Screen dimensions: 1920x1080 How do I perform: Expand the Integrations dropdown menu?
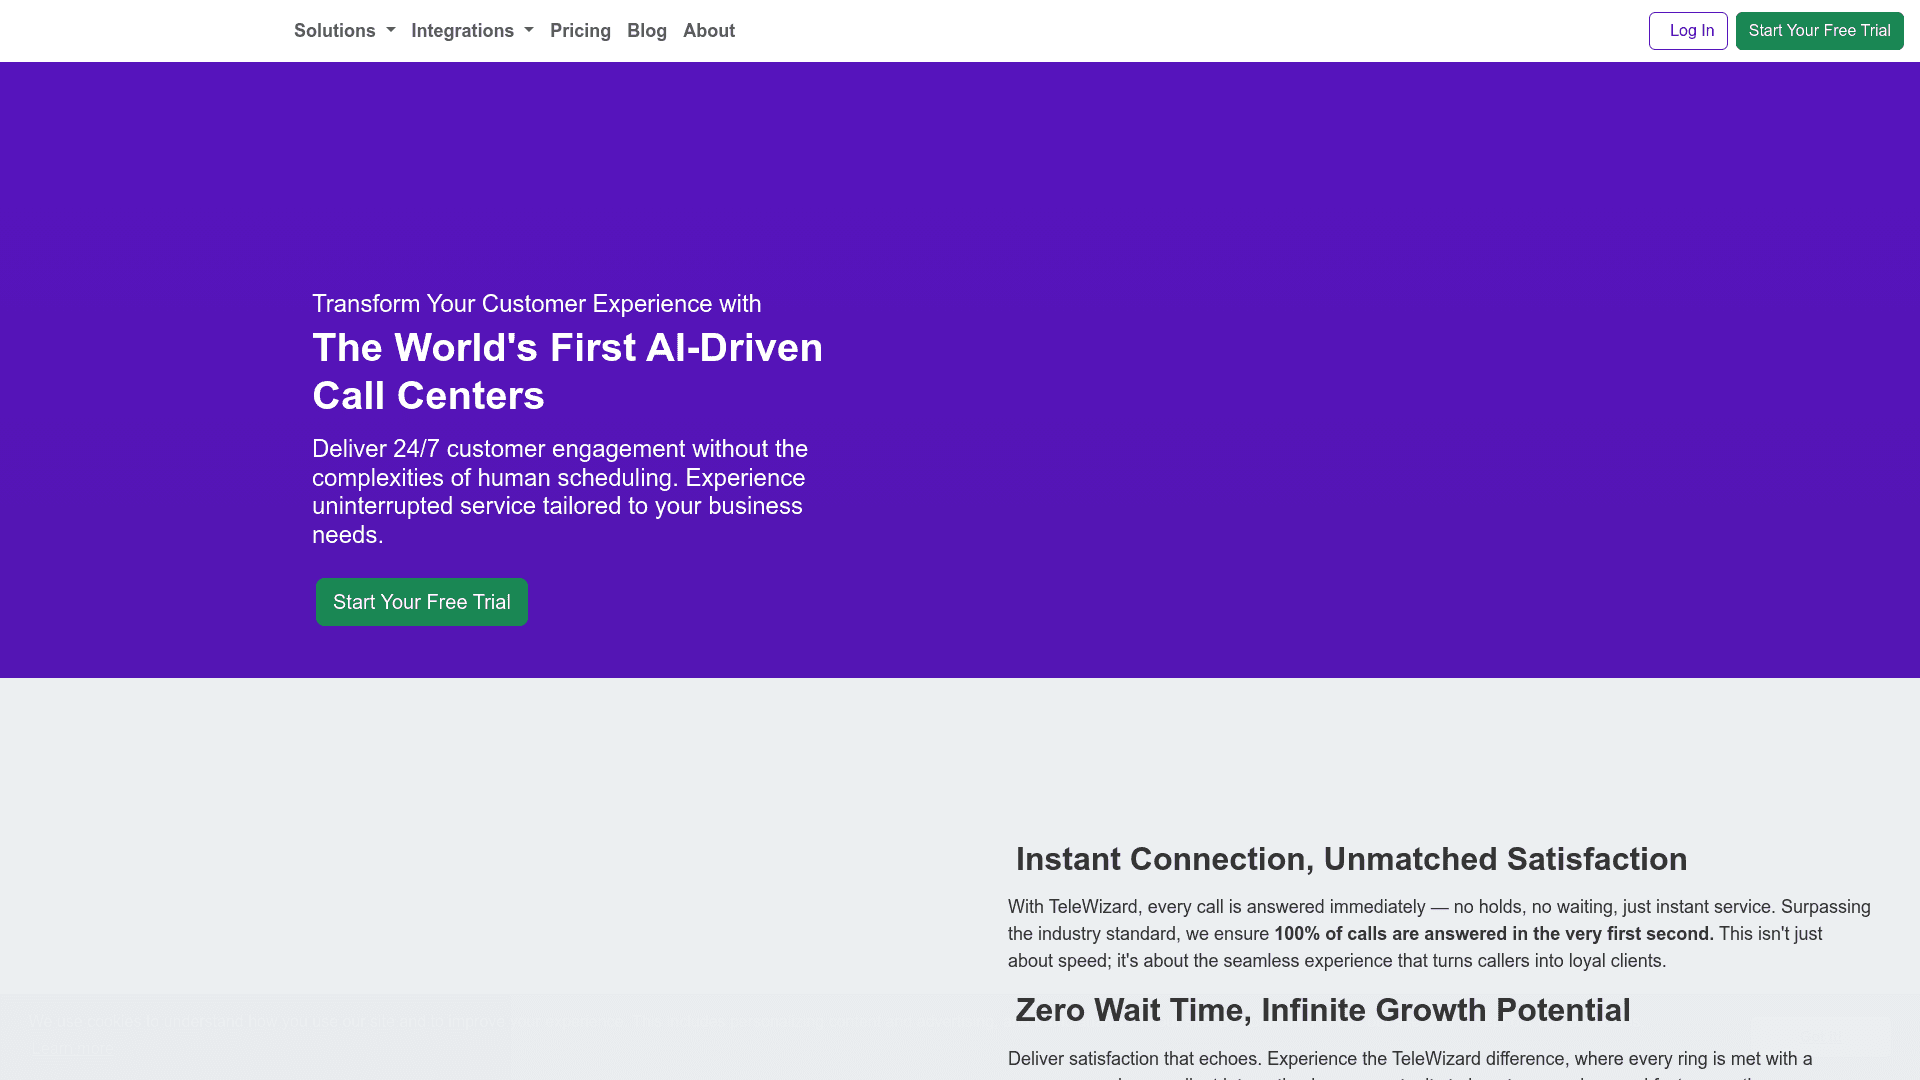coord(462,31)
